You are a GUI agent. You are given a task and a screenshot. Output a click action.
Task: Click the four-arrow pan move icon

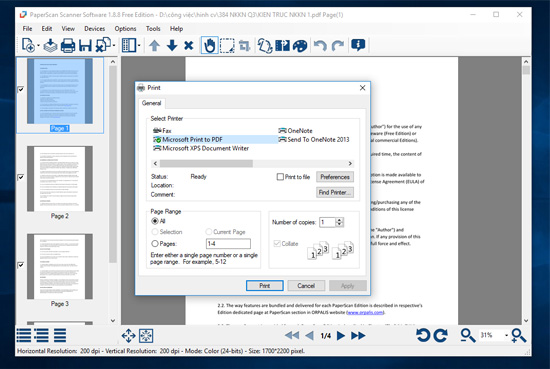tap(128, 336)
